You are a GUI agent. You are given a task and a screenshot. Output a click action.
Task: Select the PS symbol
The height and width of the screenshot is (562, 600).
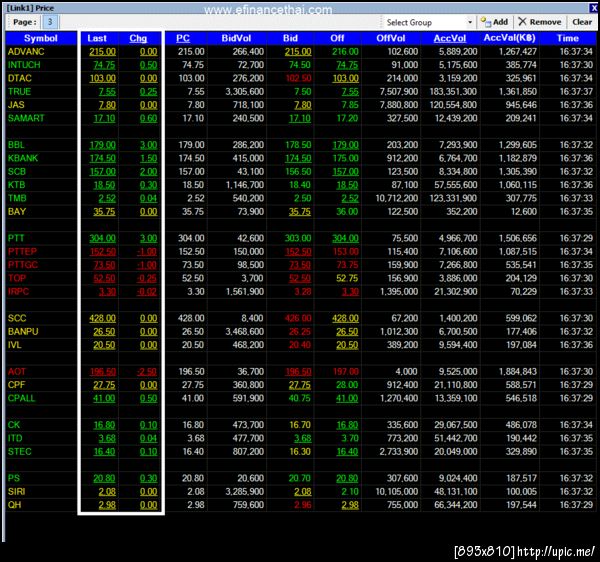click(x=14, y=479)
